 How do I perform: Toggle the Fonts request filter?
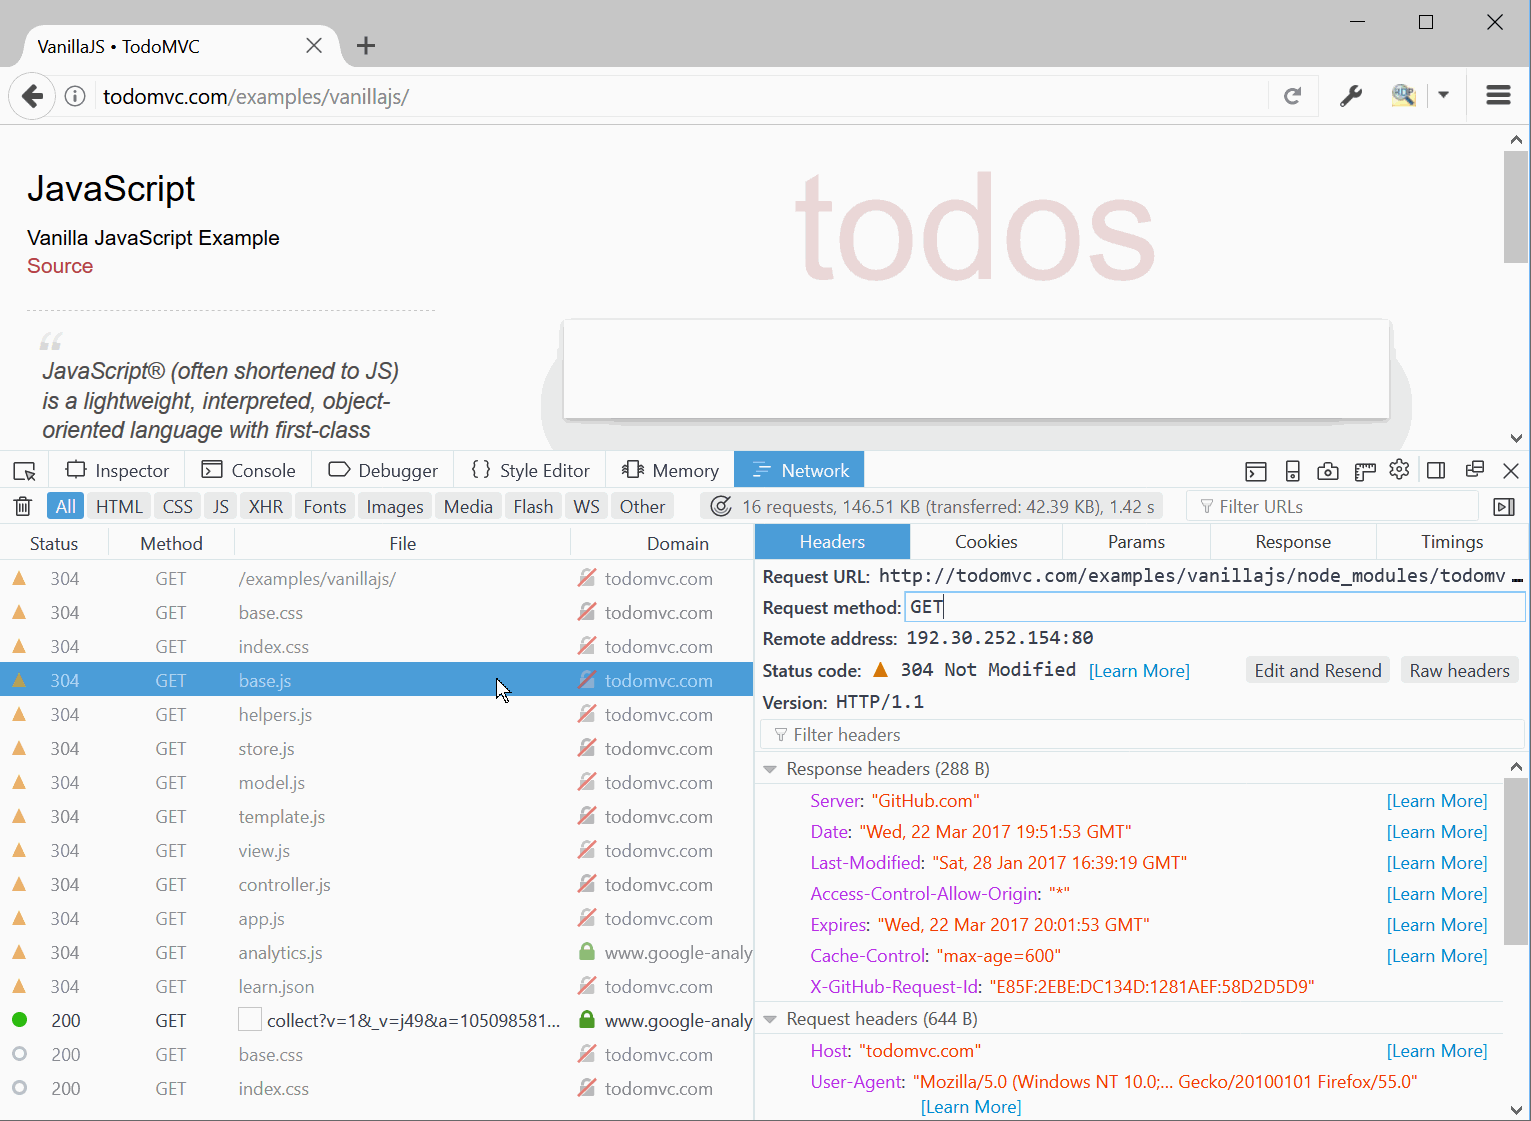[x=325, y=507]
